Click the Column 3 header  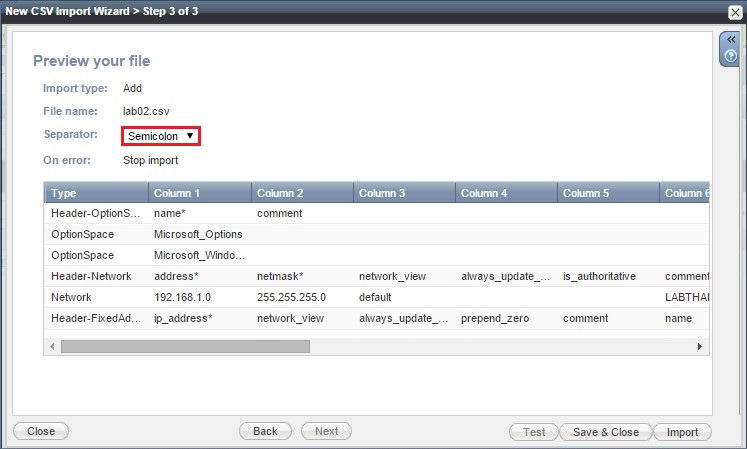point(404,193)
